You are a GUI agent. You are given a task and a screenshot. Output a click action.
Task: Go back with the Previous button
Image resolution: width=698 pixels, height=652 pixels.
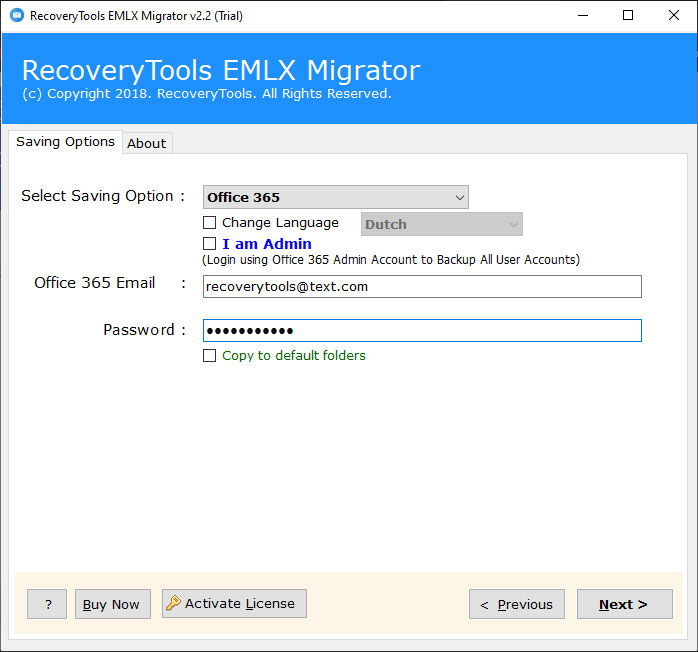coord(517,604)
